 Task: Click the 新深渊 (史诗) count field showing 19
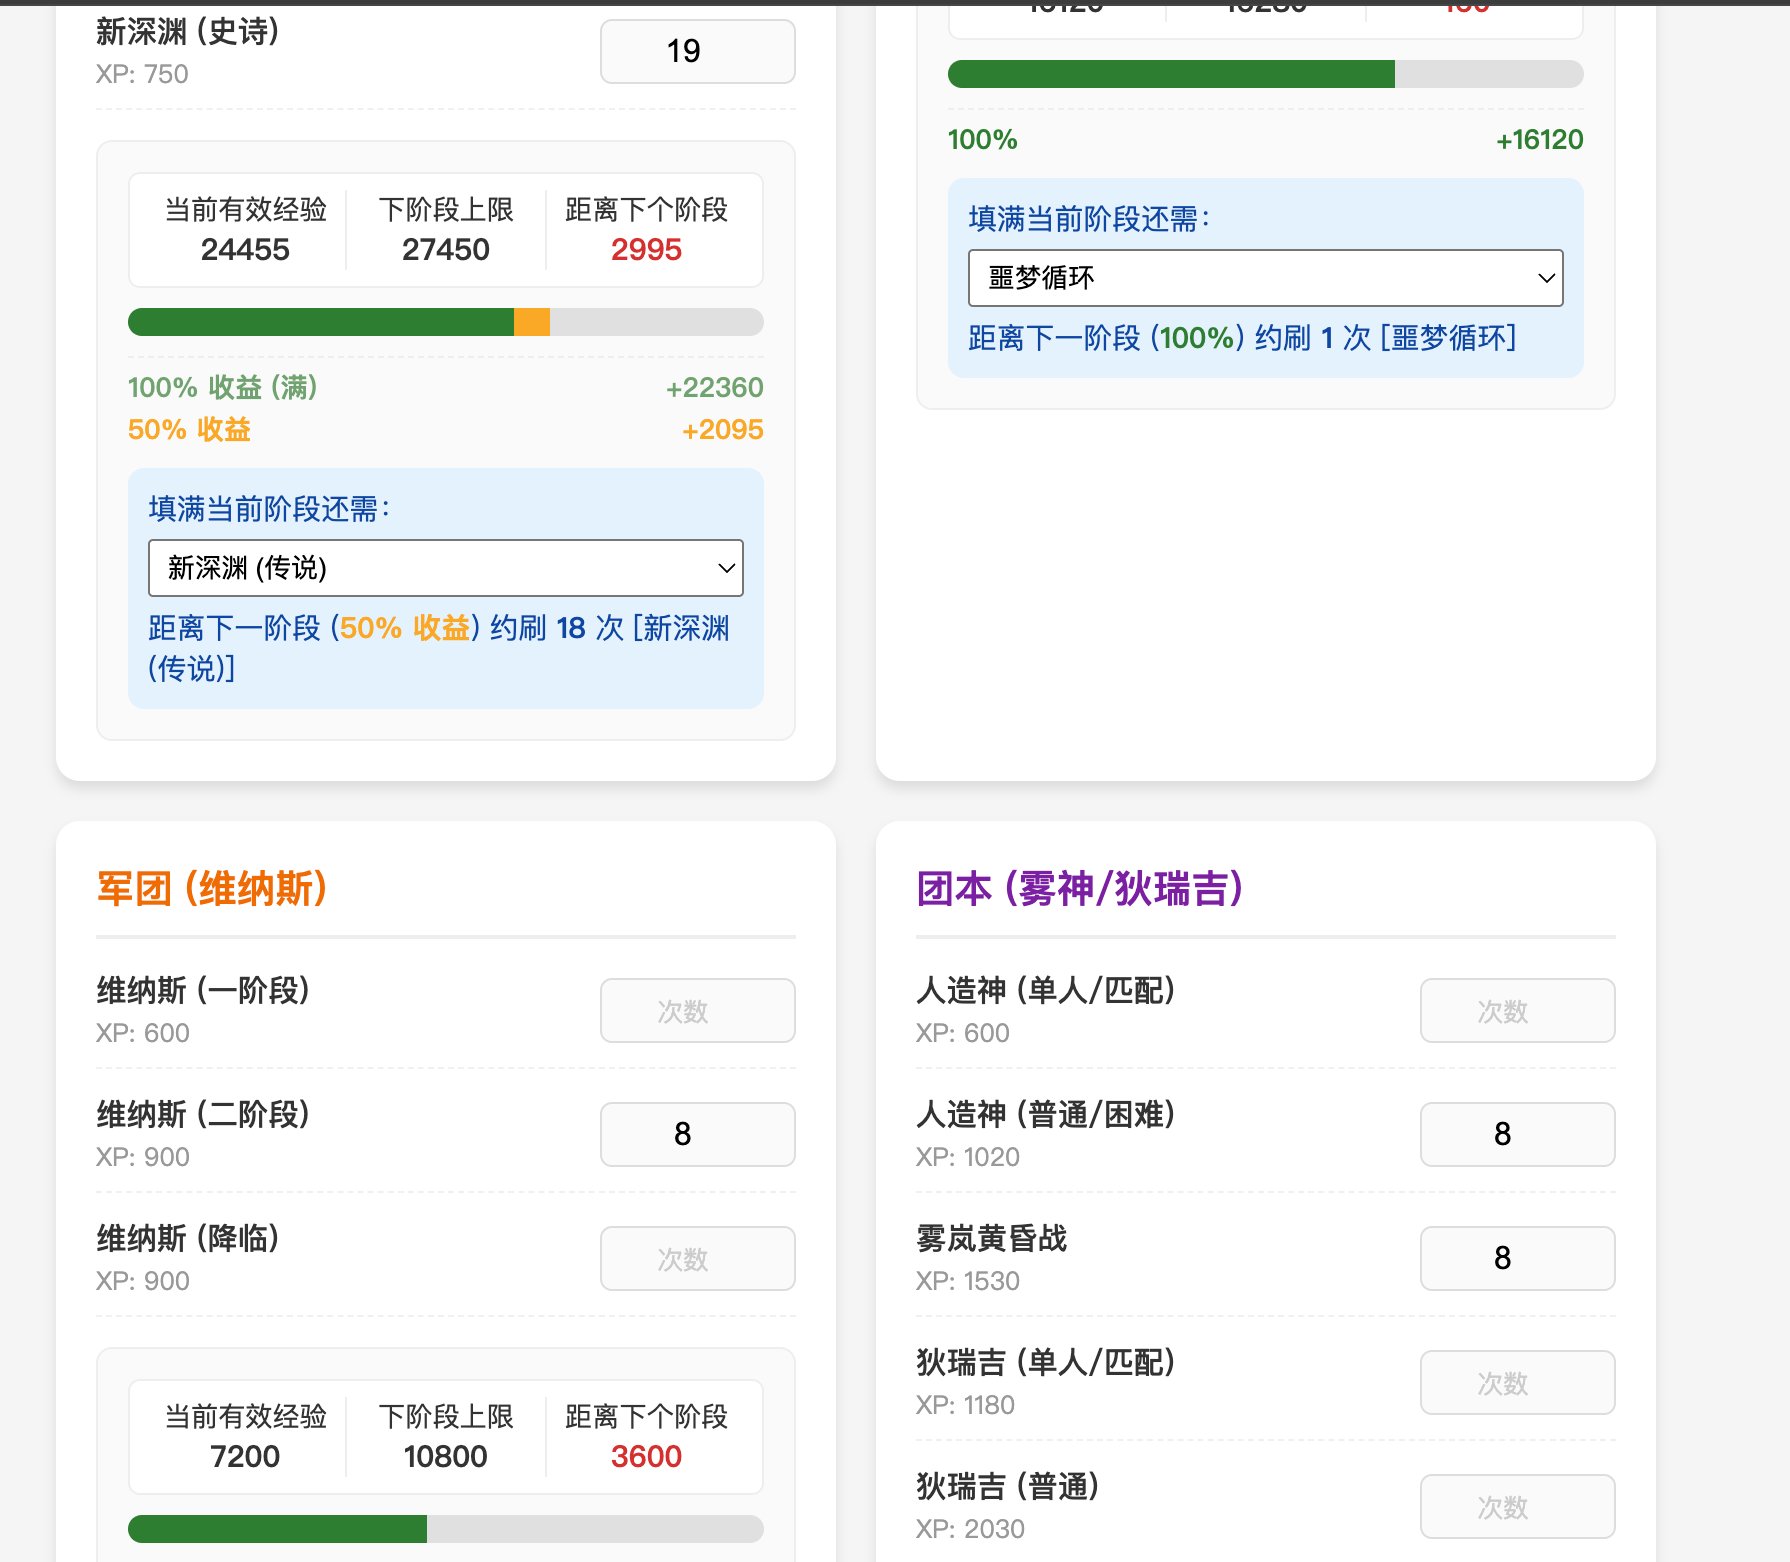697,51
